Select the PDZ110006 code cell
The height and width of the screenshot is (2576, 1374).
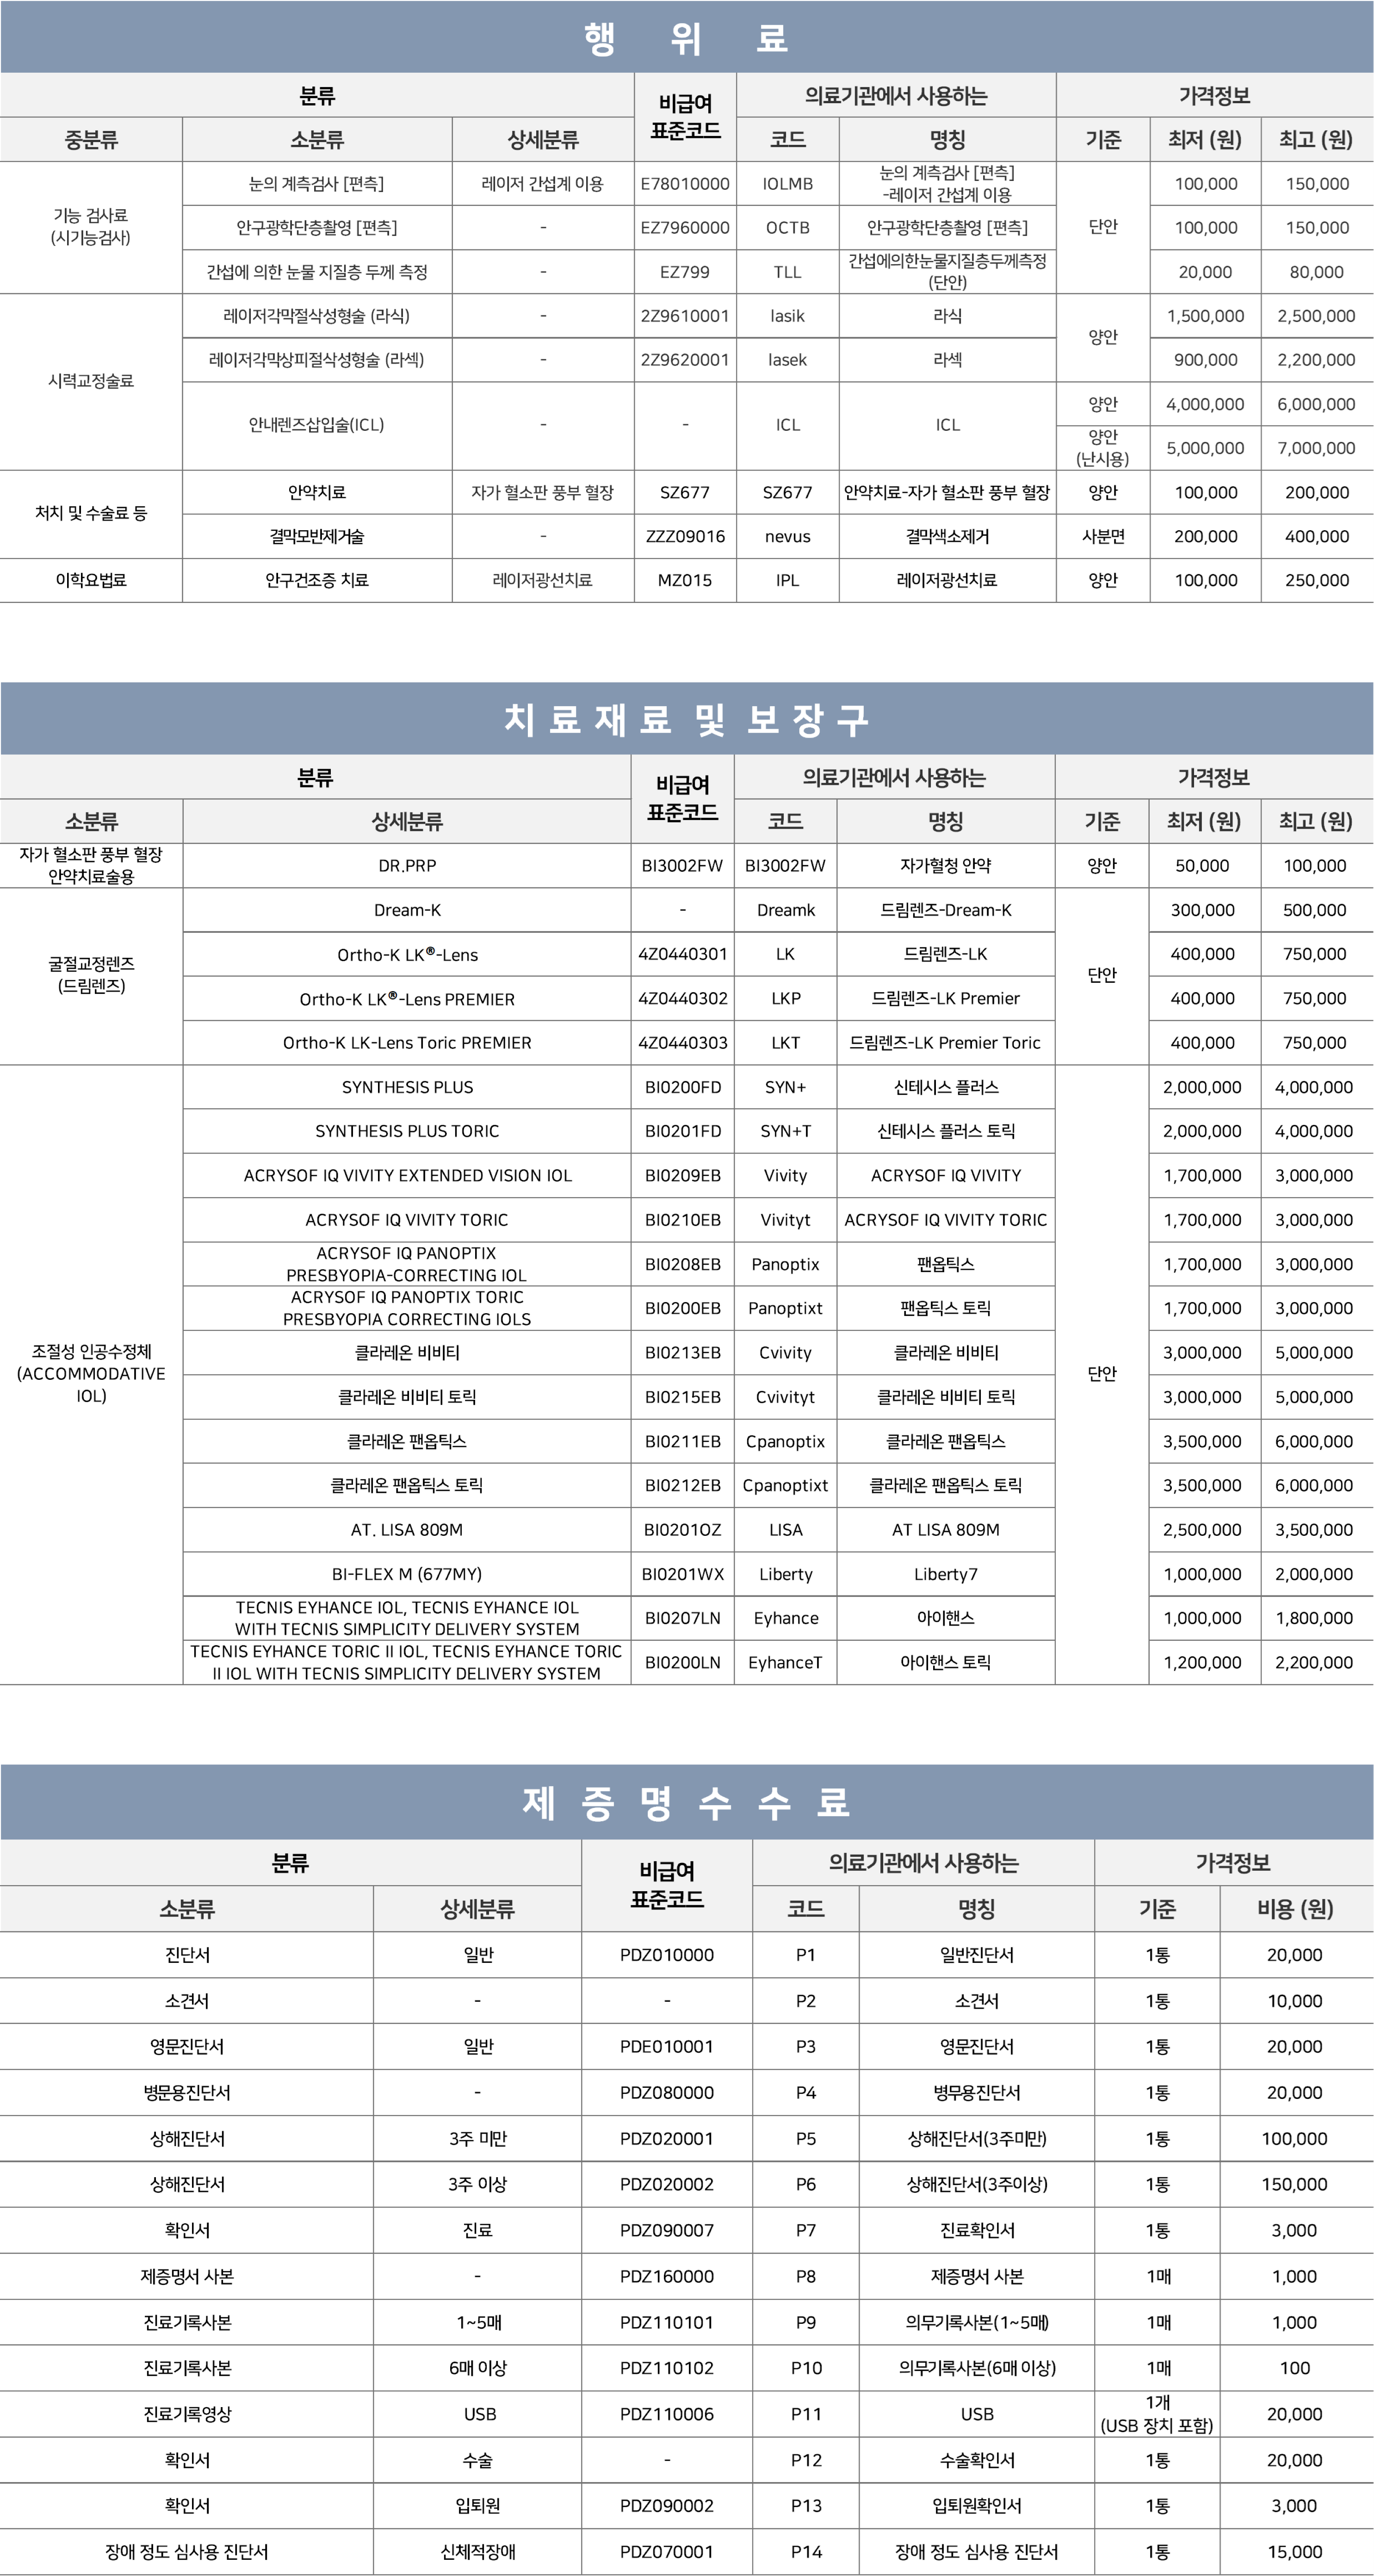(x=667, y=2414)
